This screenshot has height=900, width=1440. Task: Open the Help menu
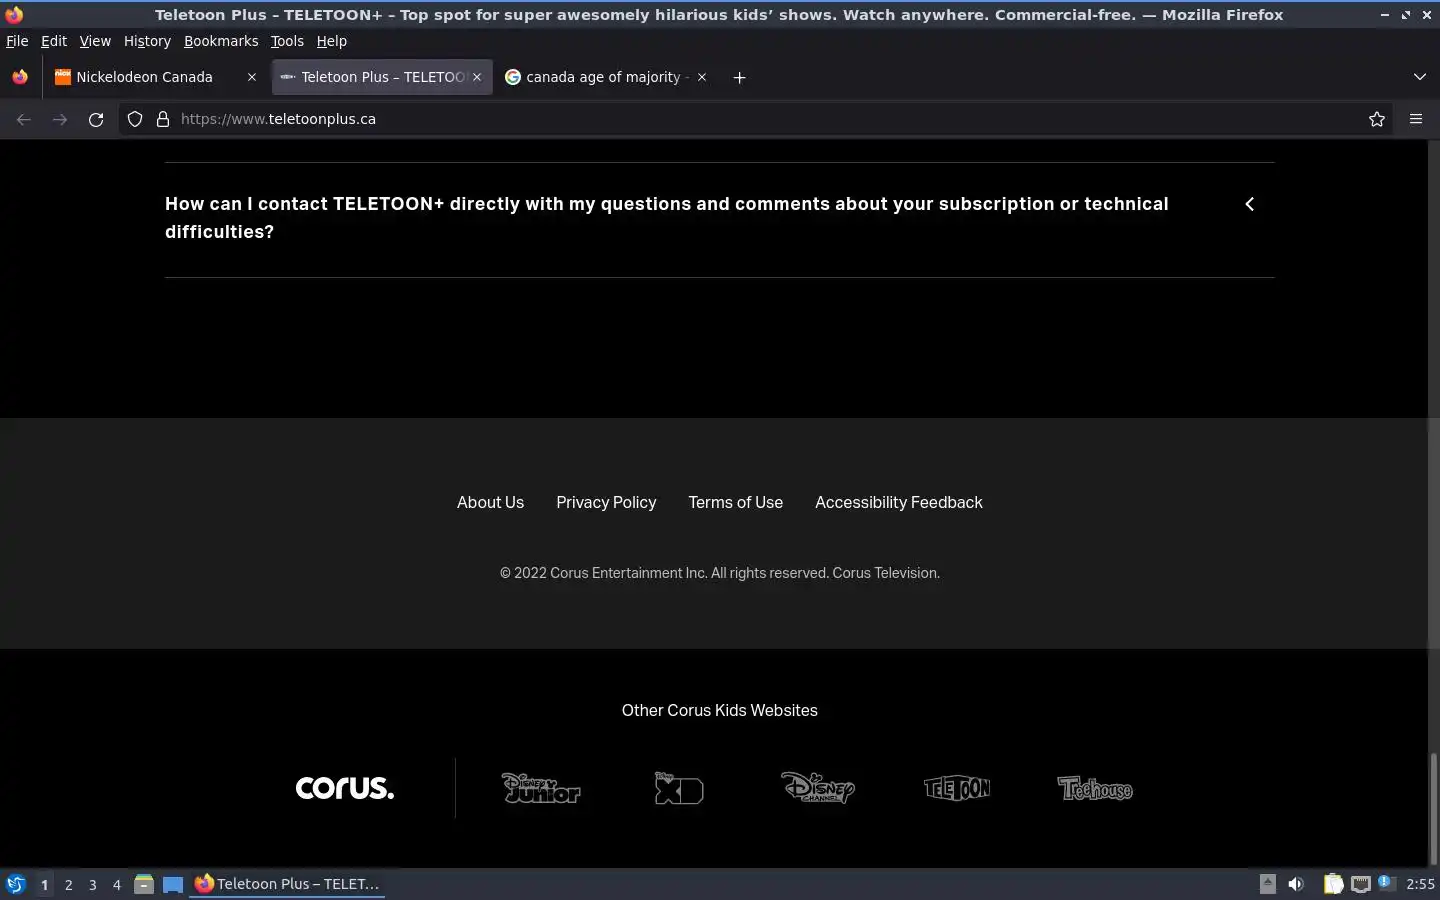tap(331, 41)
